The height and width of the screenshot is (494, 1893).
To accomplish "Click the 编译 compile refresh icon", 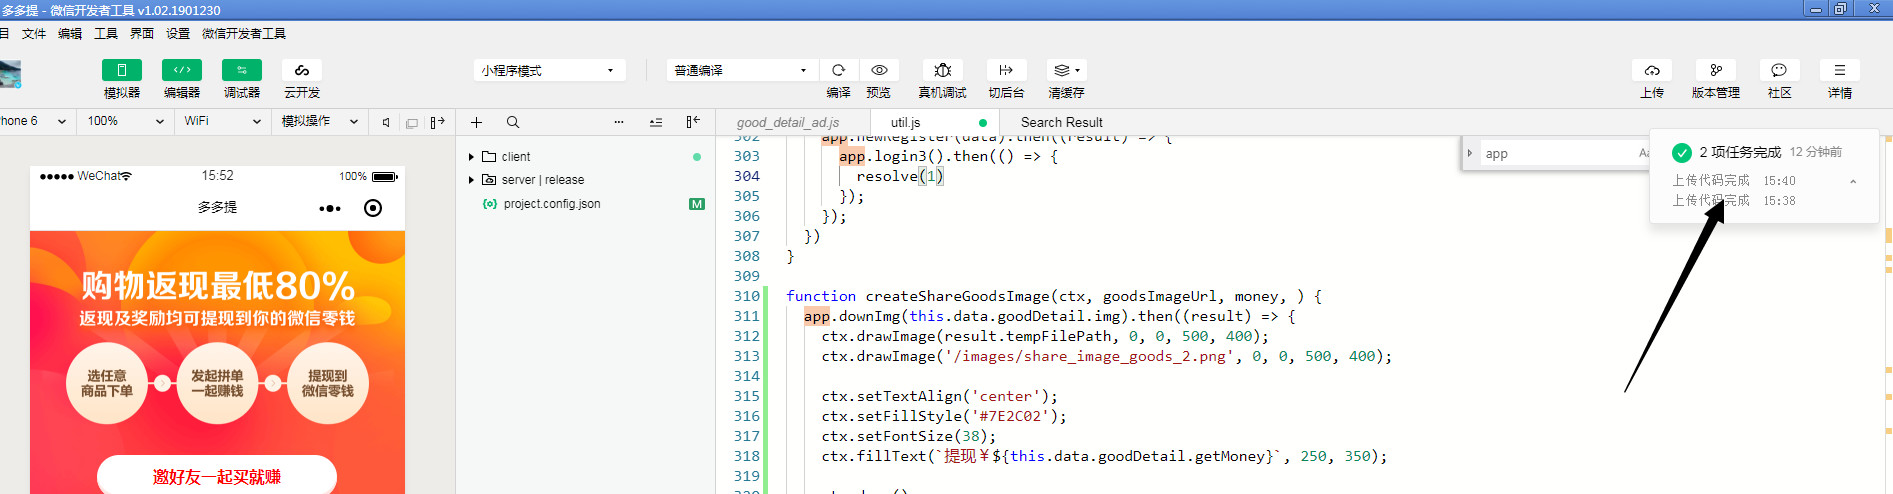I will click(839, 70).
